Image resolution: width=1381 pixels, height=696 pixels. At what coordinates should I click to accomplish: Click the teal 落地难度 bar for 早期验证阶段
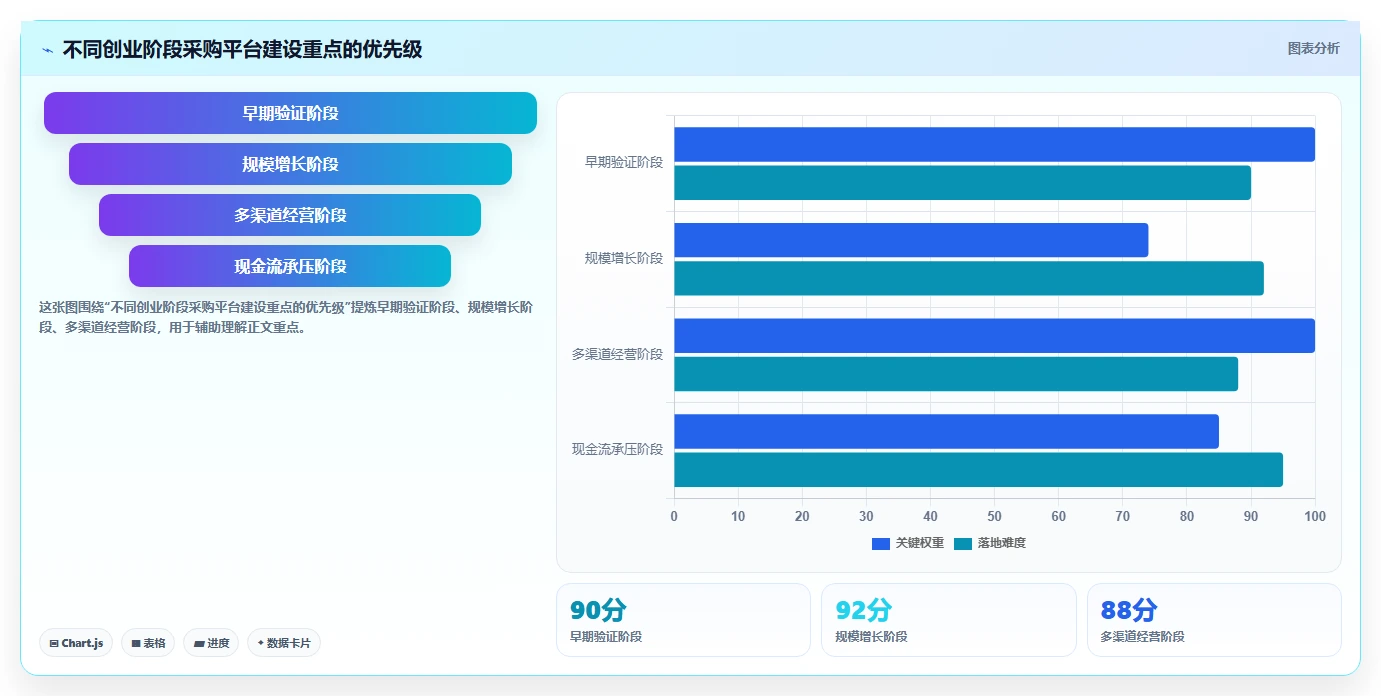962,182
